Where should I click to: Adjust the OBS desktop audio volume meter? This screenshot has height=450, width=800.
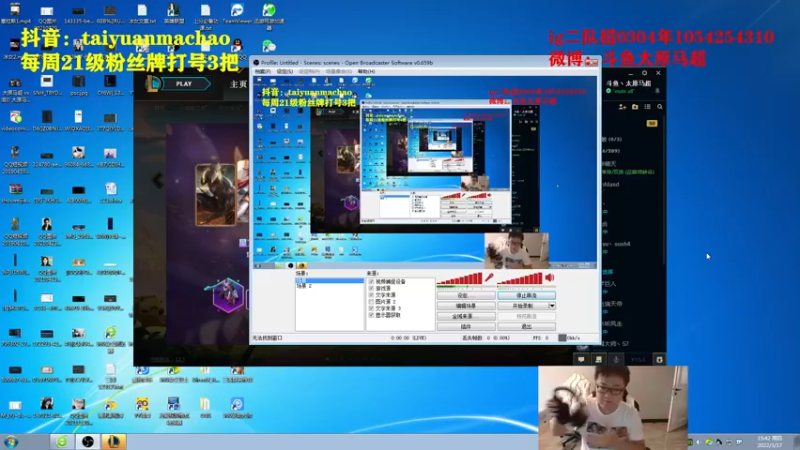(519, 279)
